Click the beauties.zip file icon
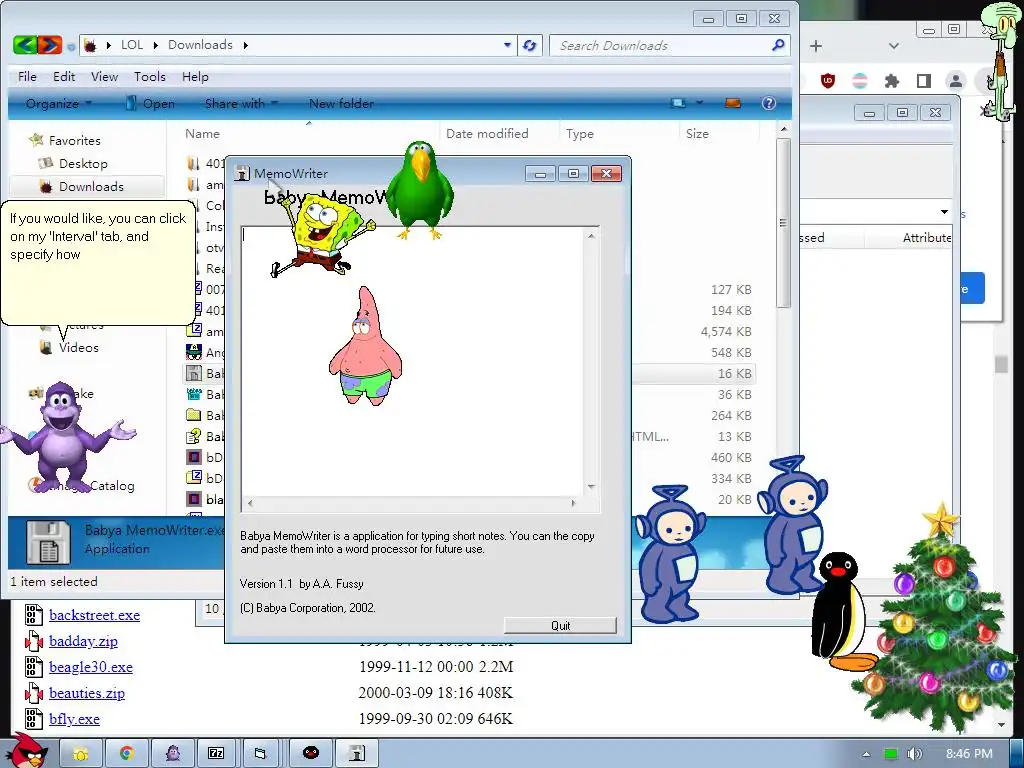This screenshot has height=768, width=1024. click(x=33, y=693)
